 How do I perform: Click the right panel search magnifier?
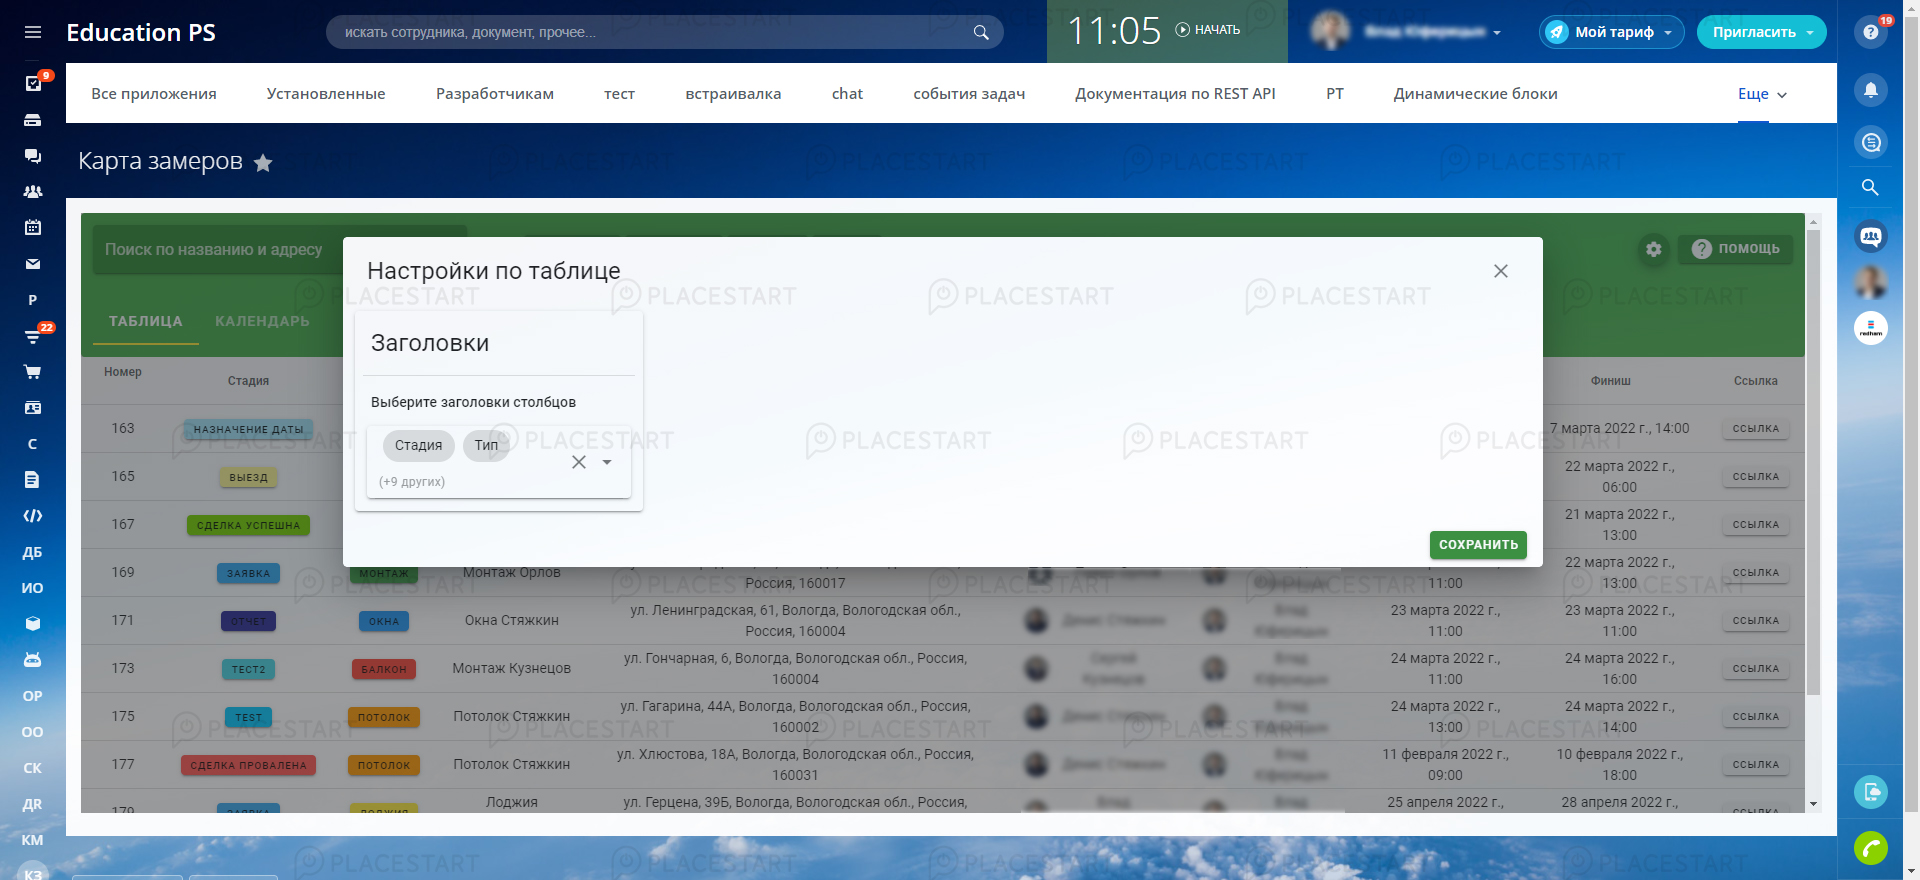(1871, 188)
